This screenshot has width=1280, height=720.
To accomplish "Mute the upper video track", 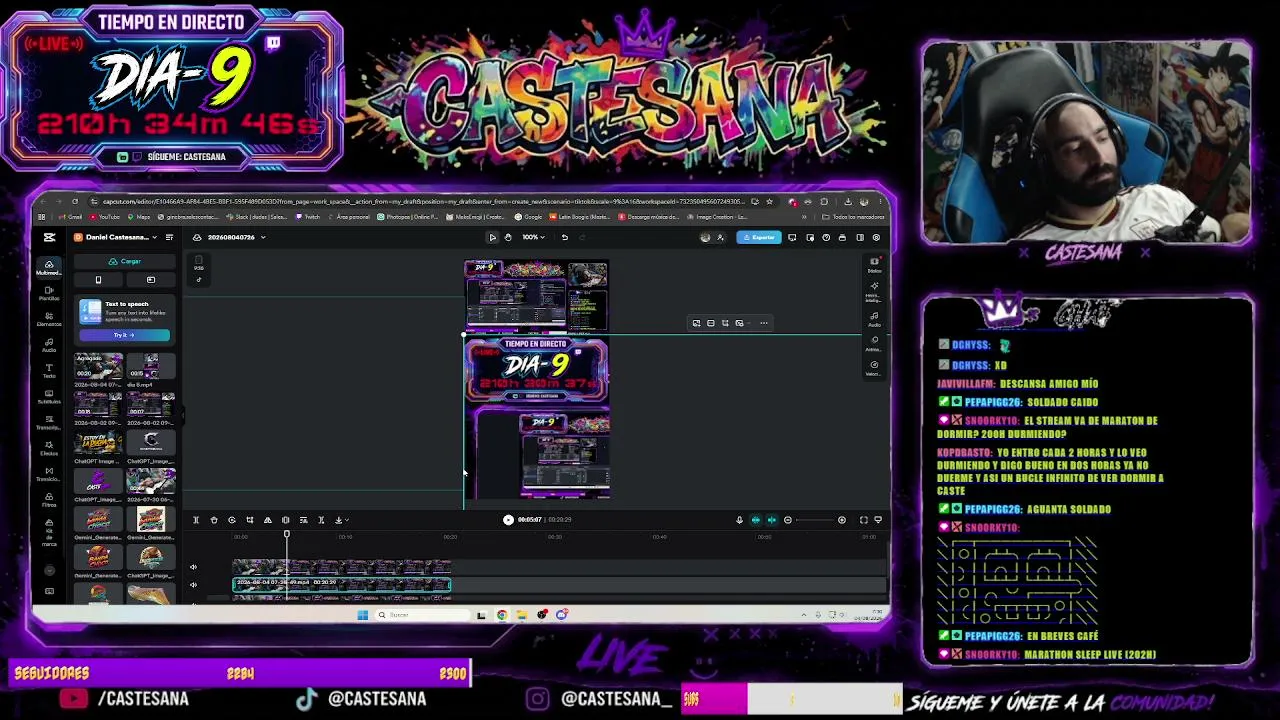I will pyautogui.click(x=193, y=567).
